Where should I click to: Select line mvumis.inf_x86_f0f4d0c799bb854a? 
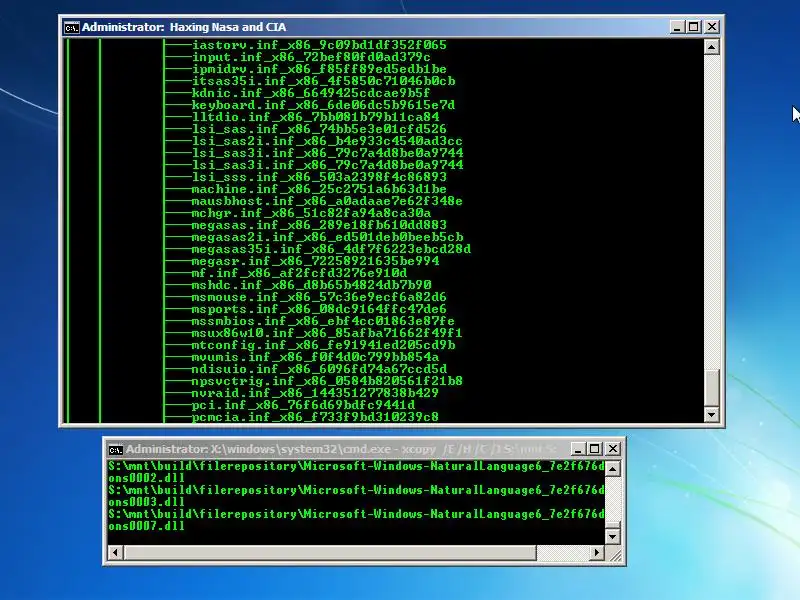point(315,357)
